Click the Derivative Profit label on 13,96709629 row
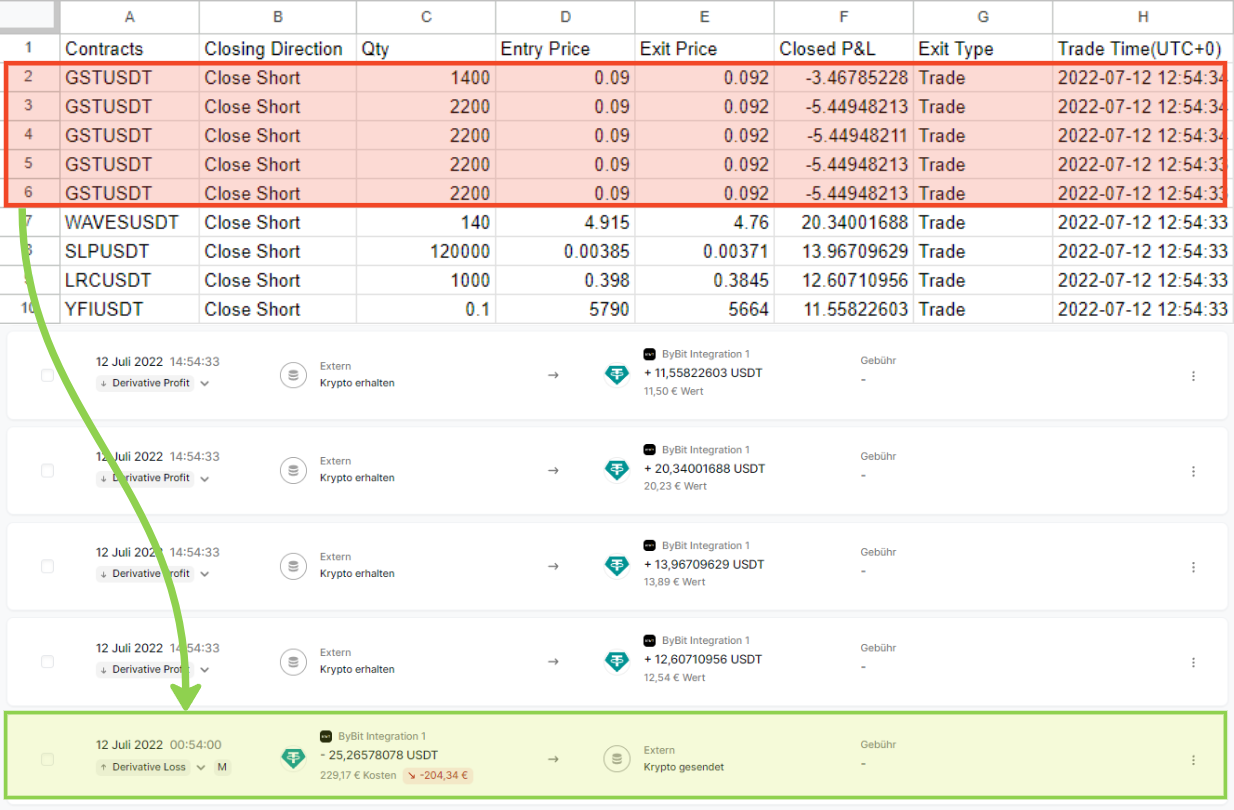 (150, 574)
